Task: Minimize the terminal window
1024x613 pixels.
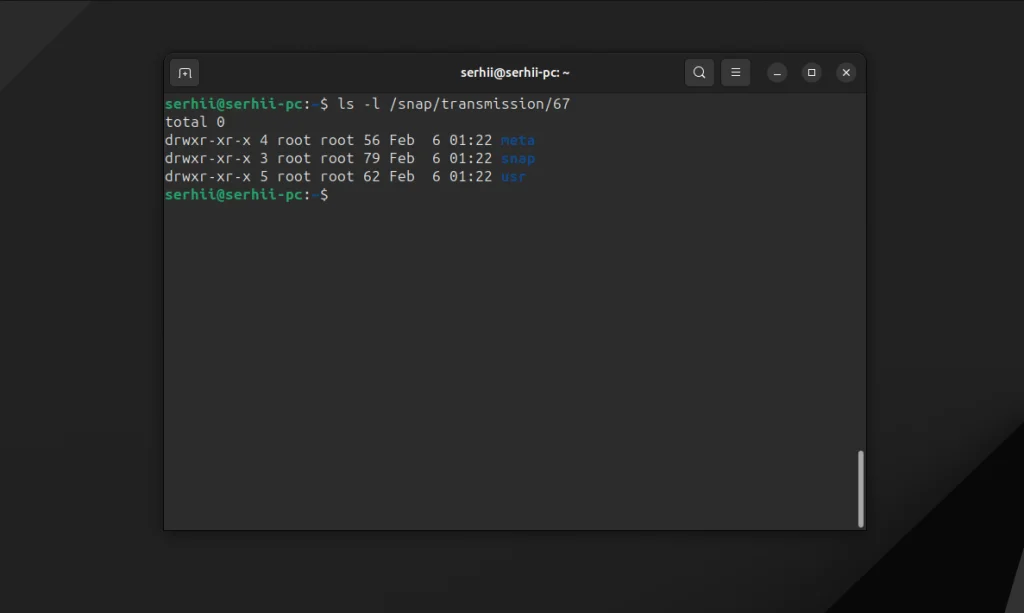Action: [x=777, y=73]
